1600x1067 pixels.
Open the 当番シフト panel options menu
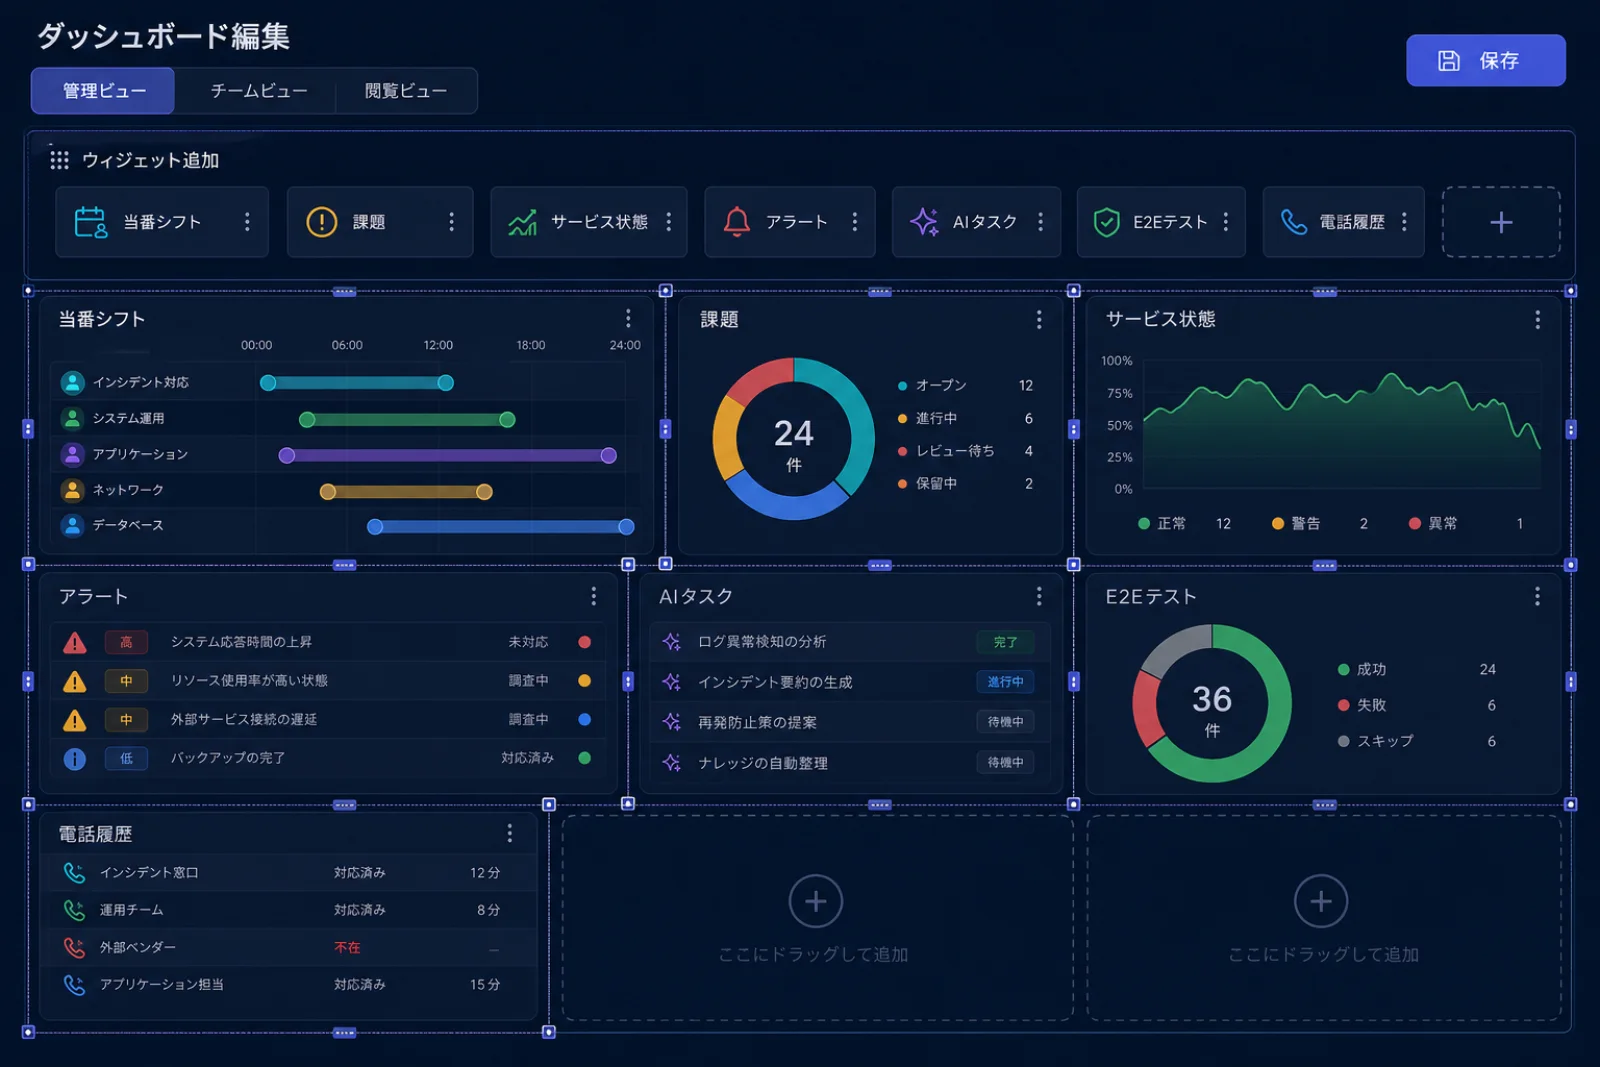[628, 319]
